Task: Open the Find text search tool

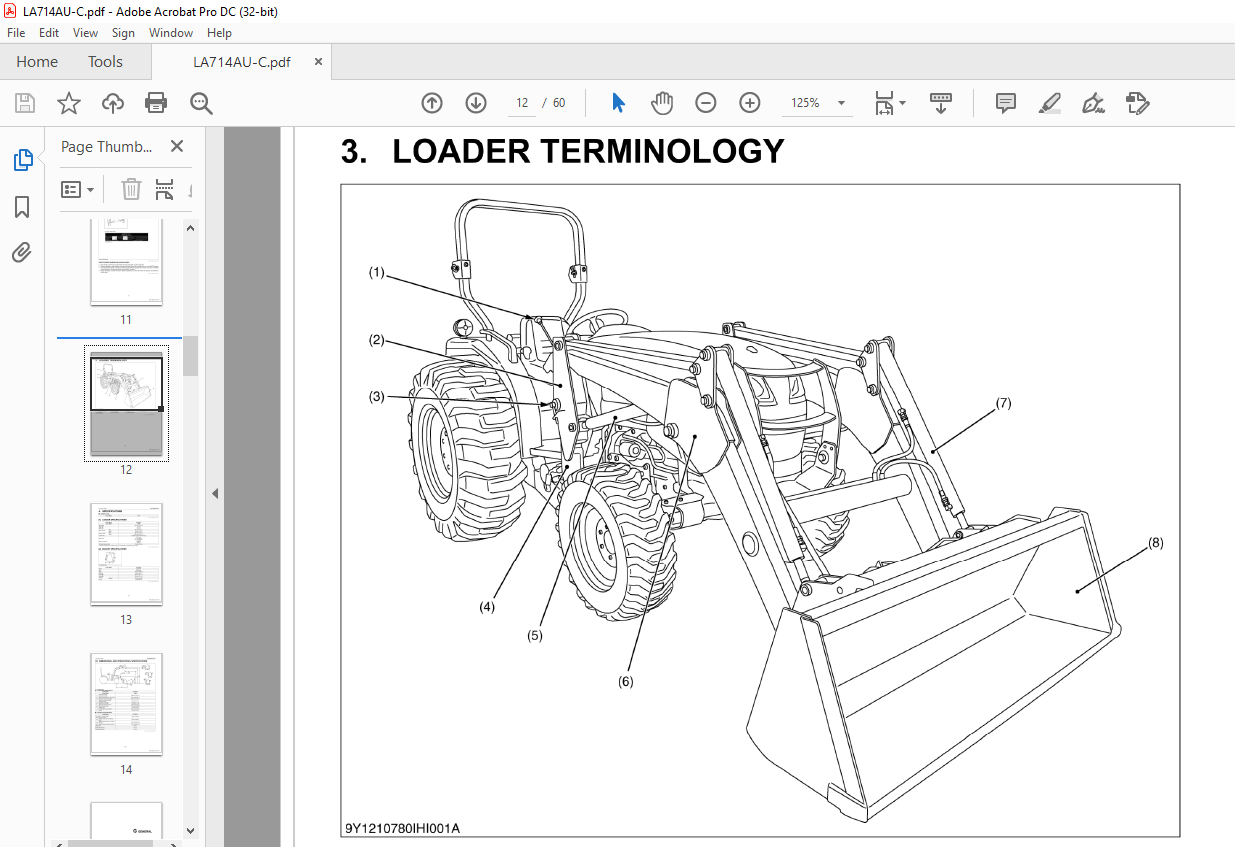Action: 201,103
